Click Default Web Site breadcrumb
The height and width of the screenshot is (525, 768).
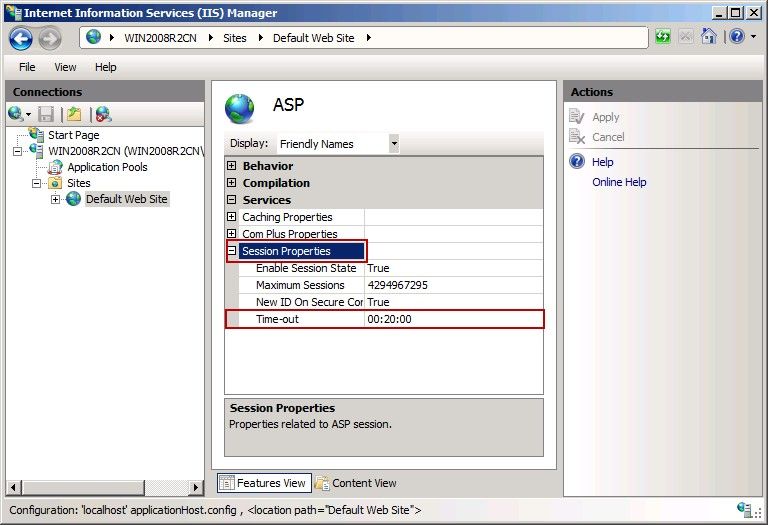(313, 38)
